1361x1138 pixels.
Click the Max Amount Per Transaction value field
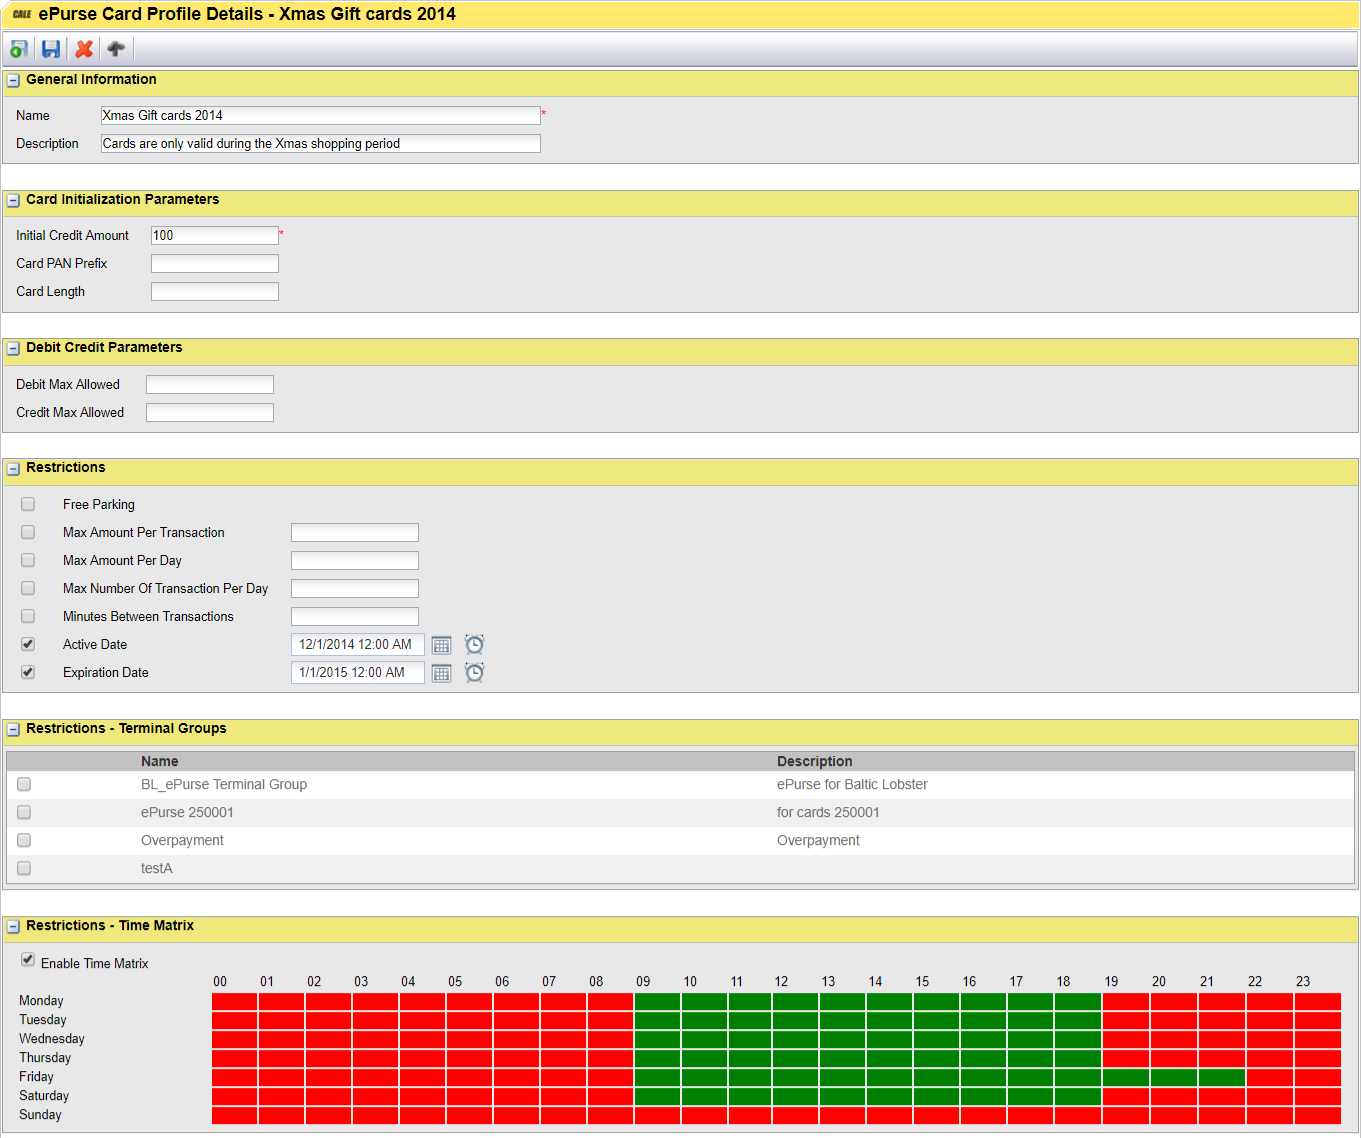355,532
